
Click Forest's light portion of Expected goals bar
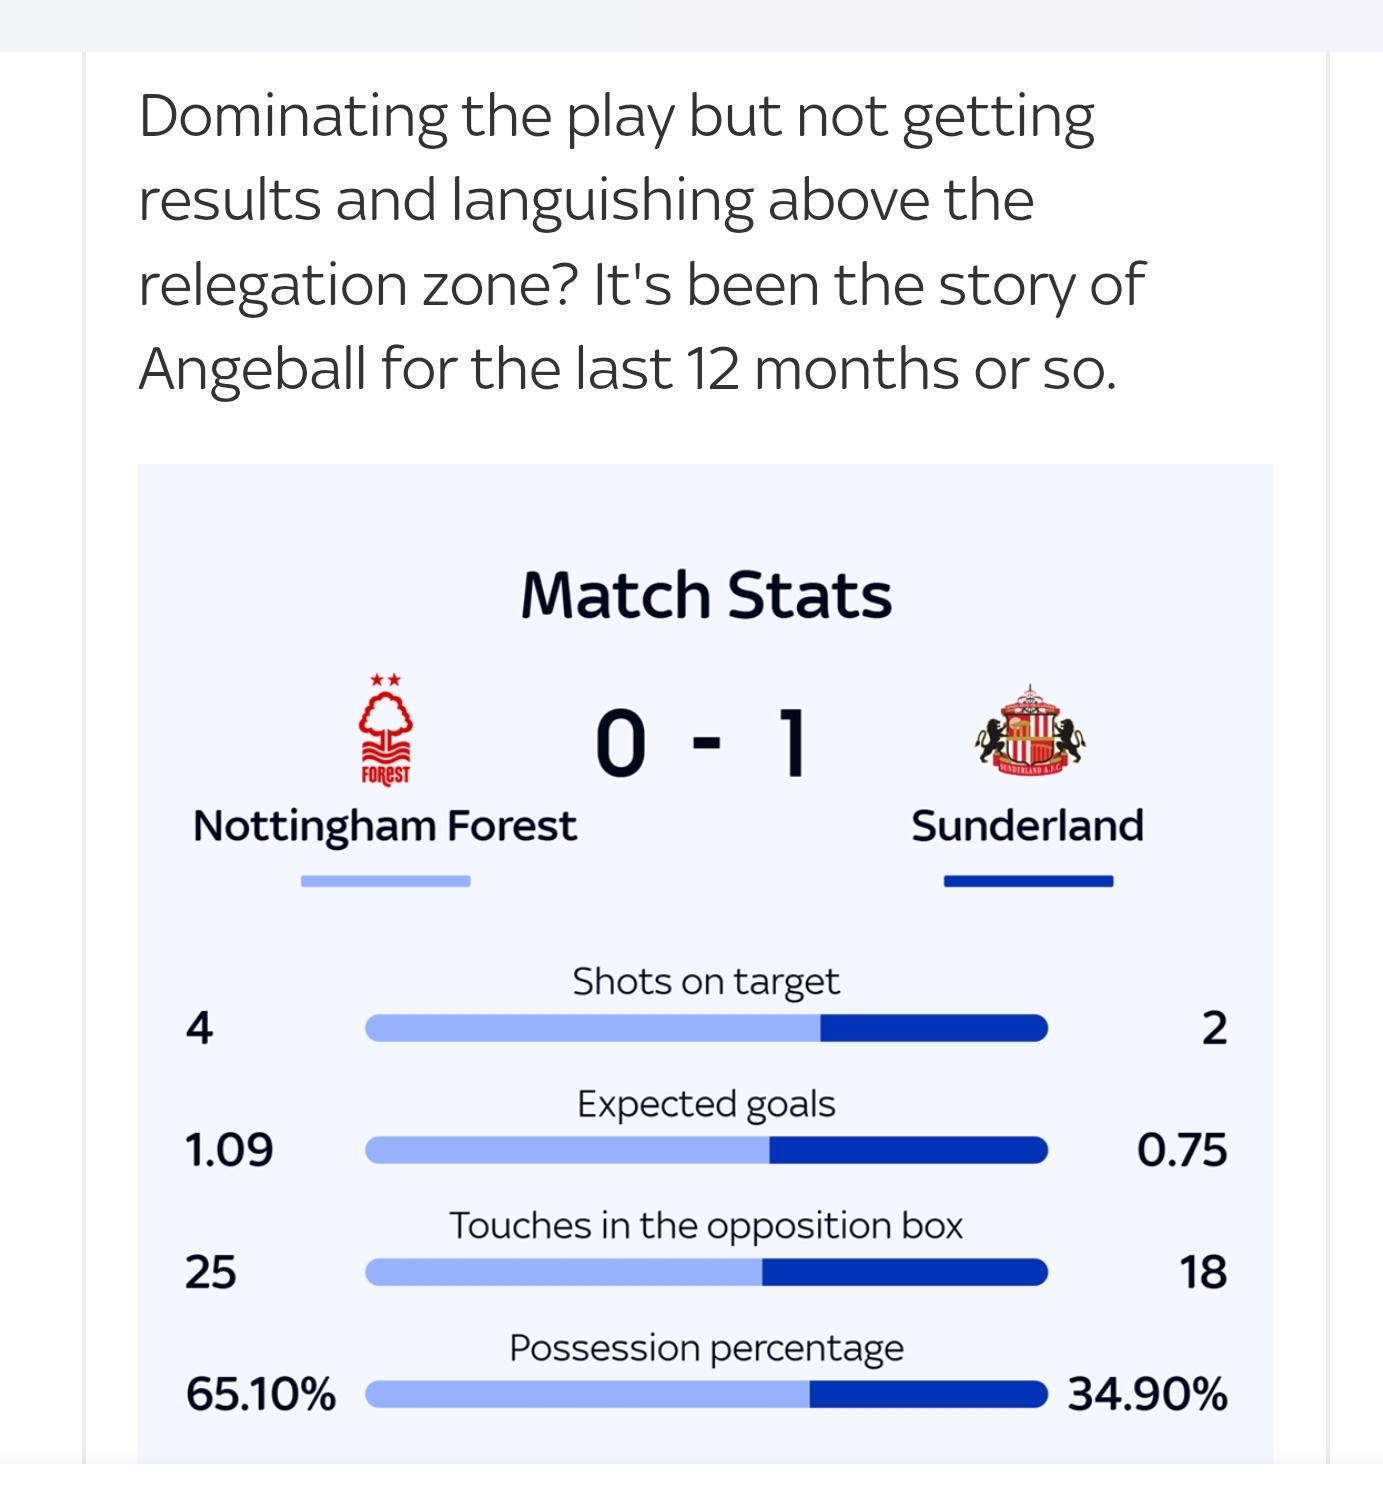pos(567,1150)
